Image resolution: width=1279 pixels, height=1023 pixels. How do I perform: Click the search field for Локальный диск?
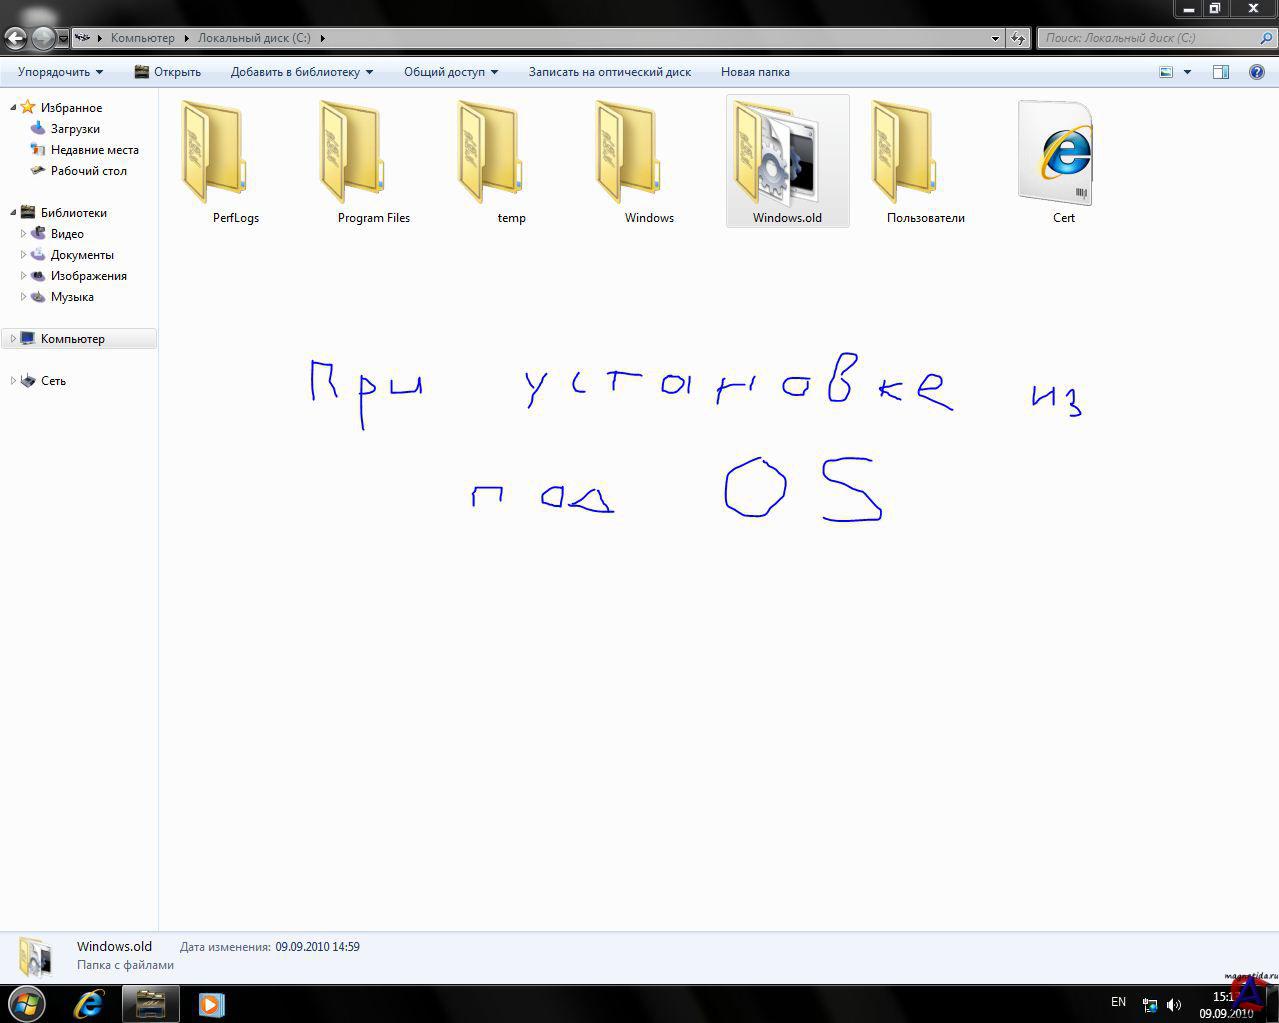coord(1150,38)
